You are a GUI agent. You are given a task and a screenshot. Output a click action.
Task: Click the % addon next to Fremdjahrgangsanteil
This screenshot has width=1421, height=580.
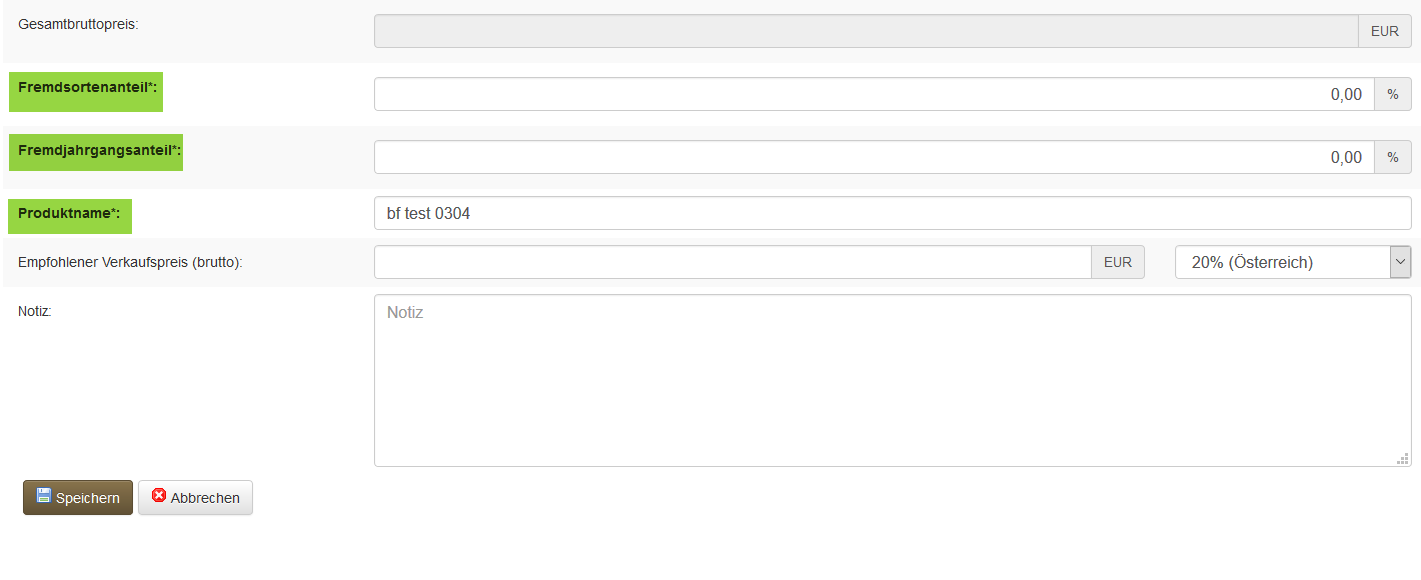pos(1392,157)
